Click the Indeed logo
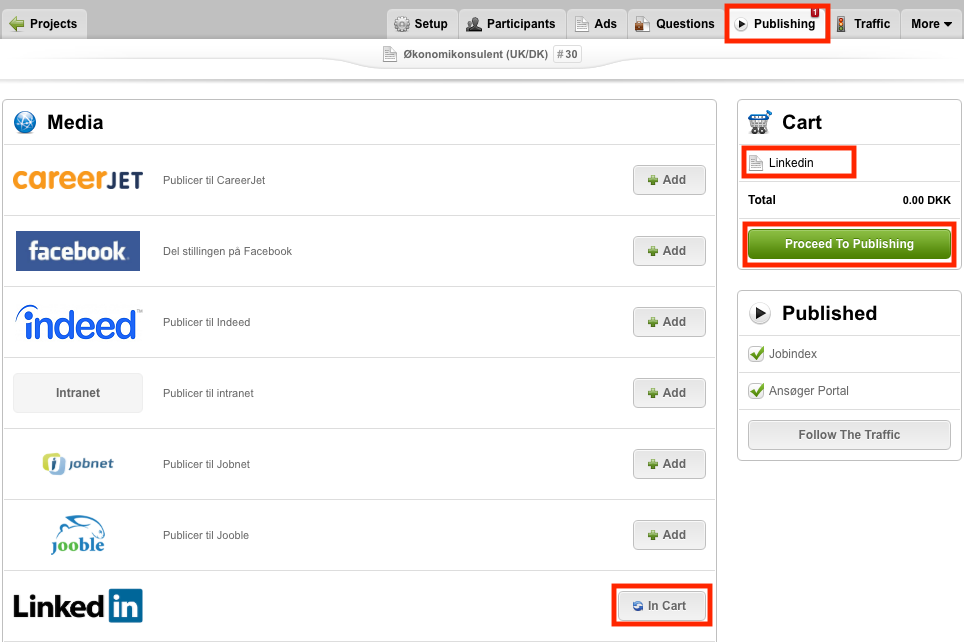This screenshot has width=964, height=642. coord(78,323)
